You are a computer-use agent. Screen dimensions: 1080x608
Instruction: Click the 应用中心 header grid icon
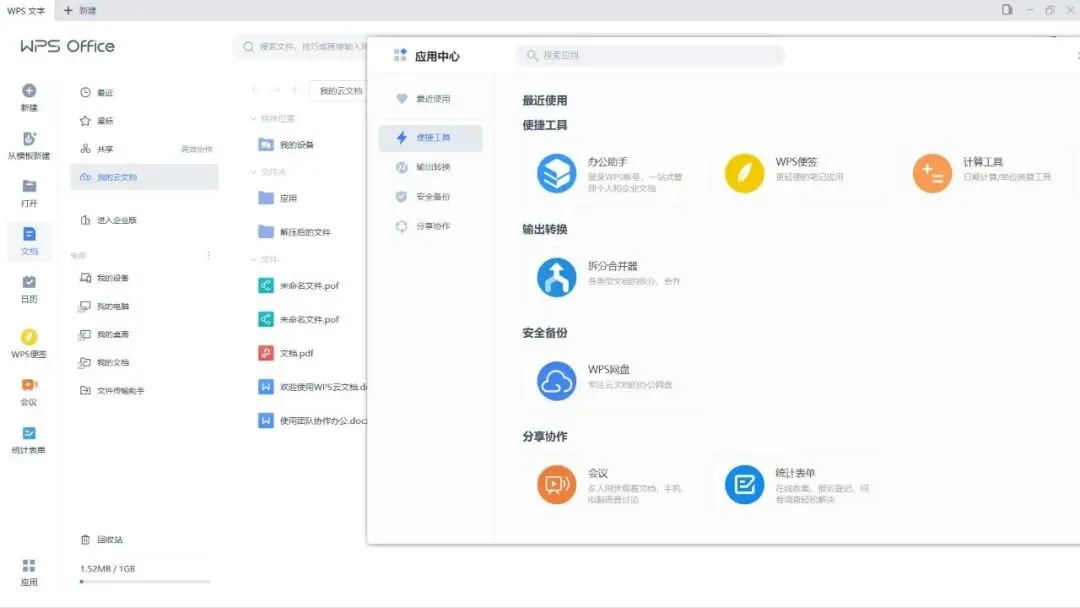[x=400, y=55]
